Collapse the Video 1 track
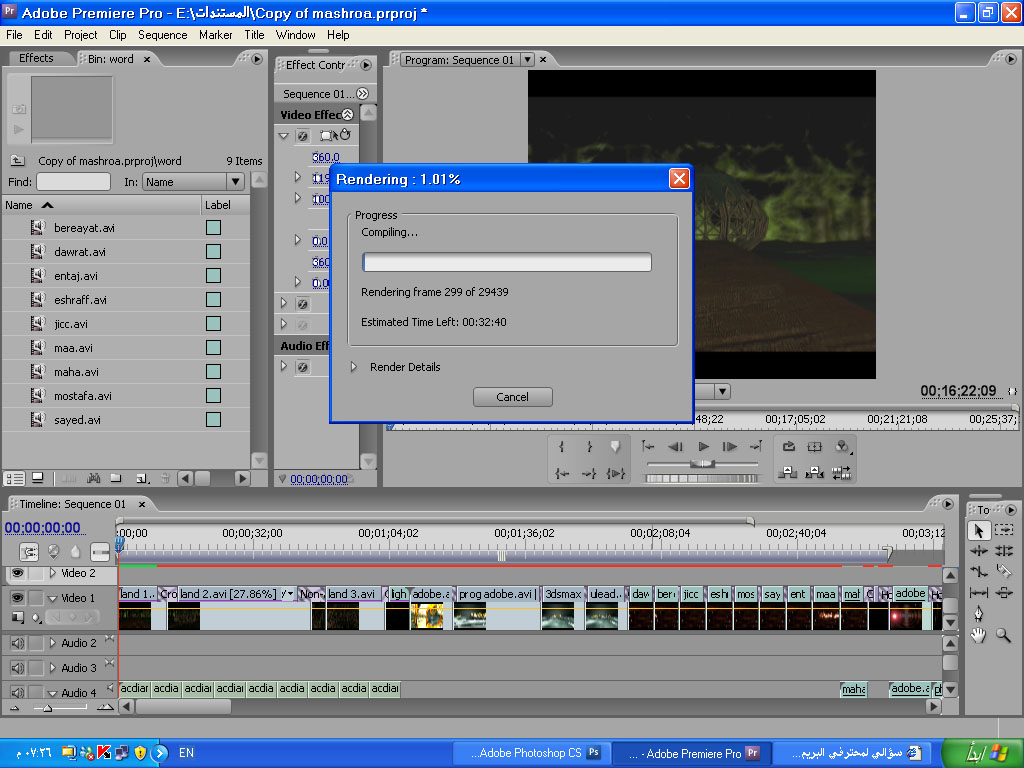The width and height of the screenshot is (1024, 768). 53,598
